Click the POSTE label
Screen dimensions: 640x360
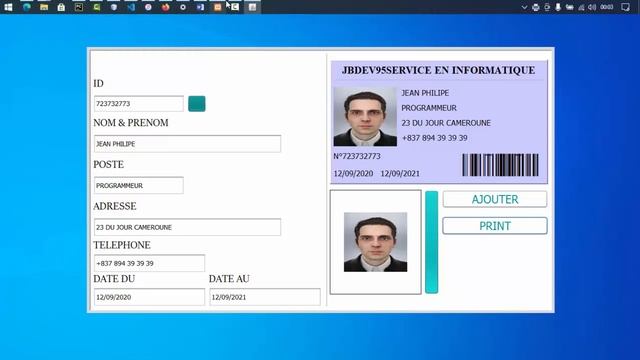[x=109, y=164]
